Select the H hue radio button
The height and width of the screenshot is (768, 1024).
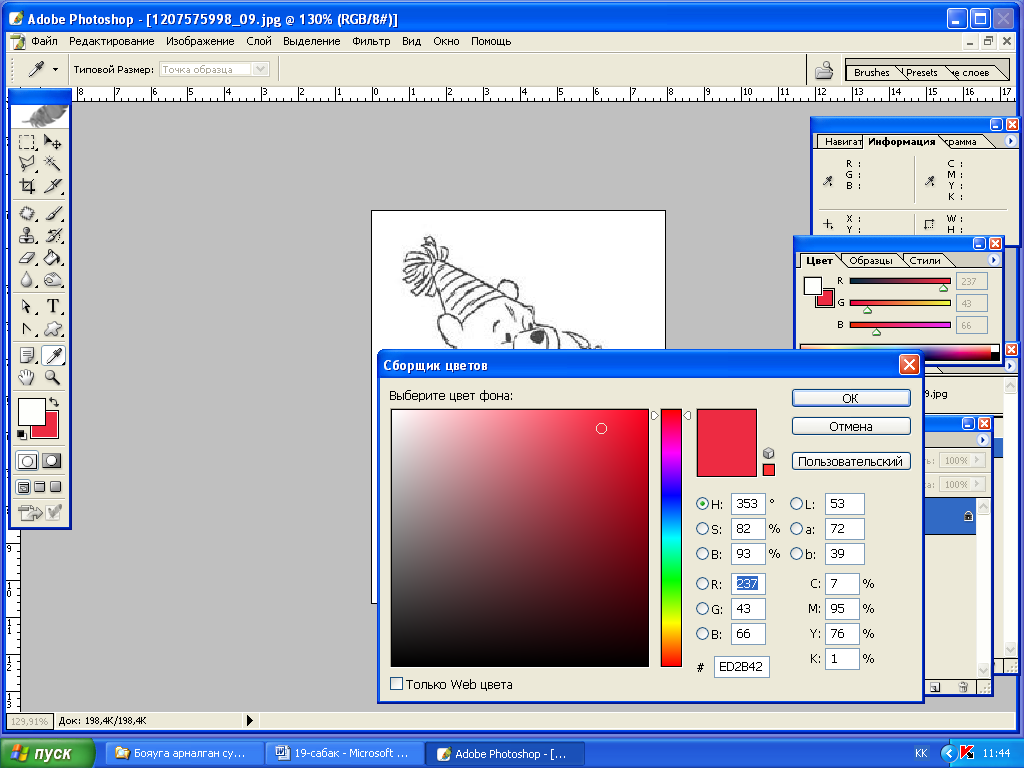[703, 504]
